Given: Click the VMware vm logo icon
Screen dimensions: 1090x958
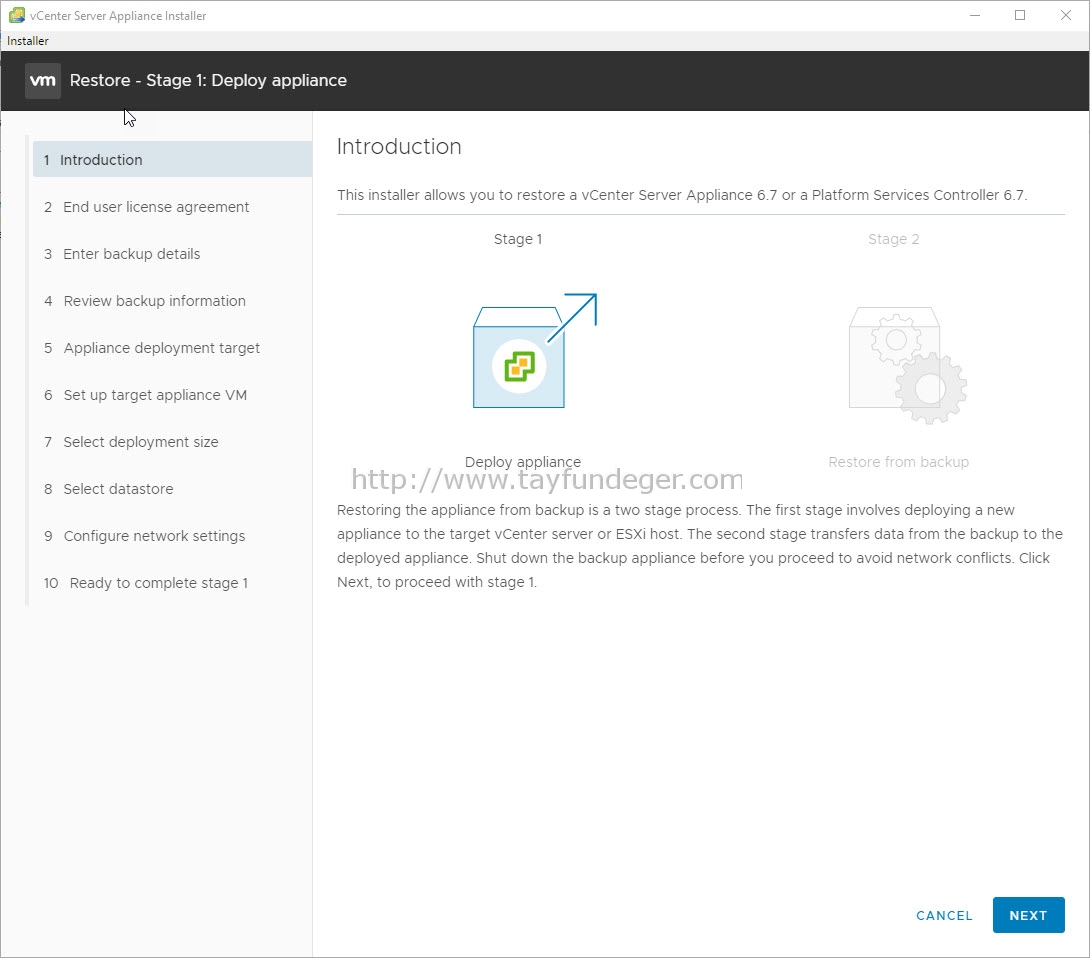Looking at the screenshot, I should point(42,81).
